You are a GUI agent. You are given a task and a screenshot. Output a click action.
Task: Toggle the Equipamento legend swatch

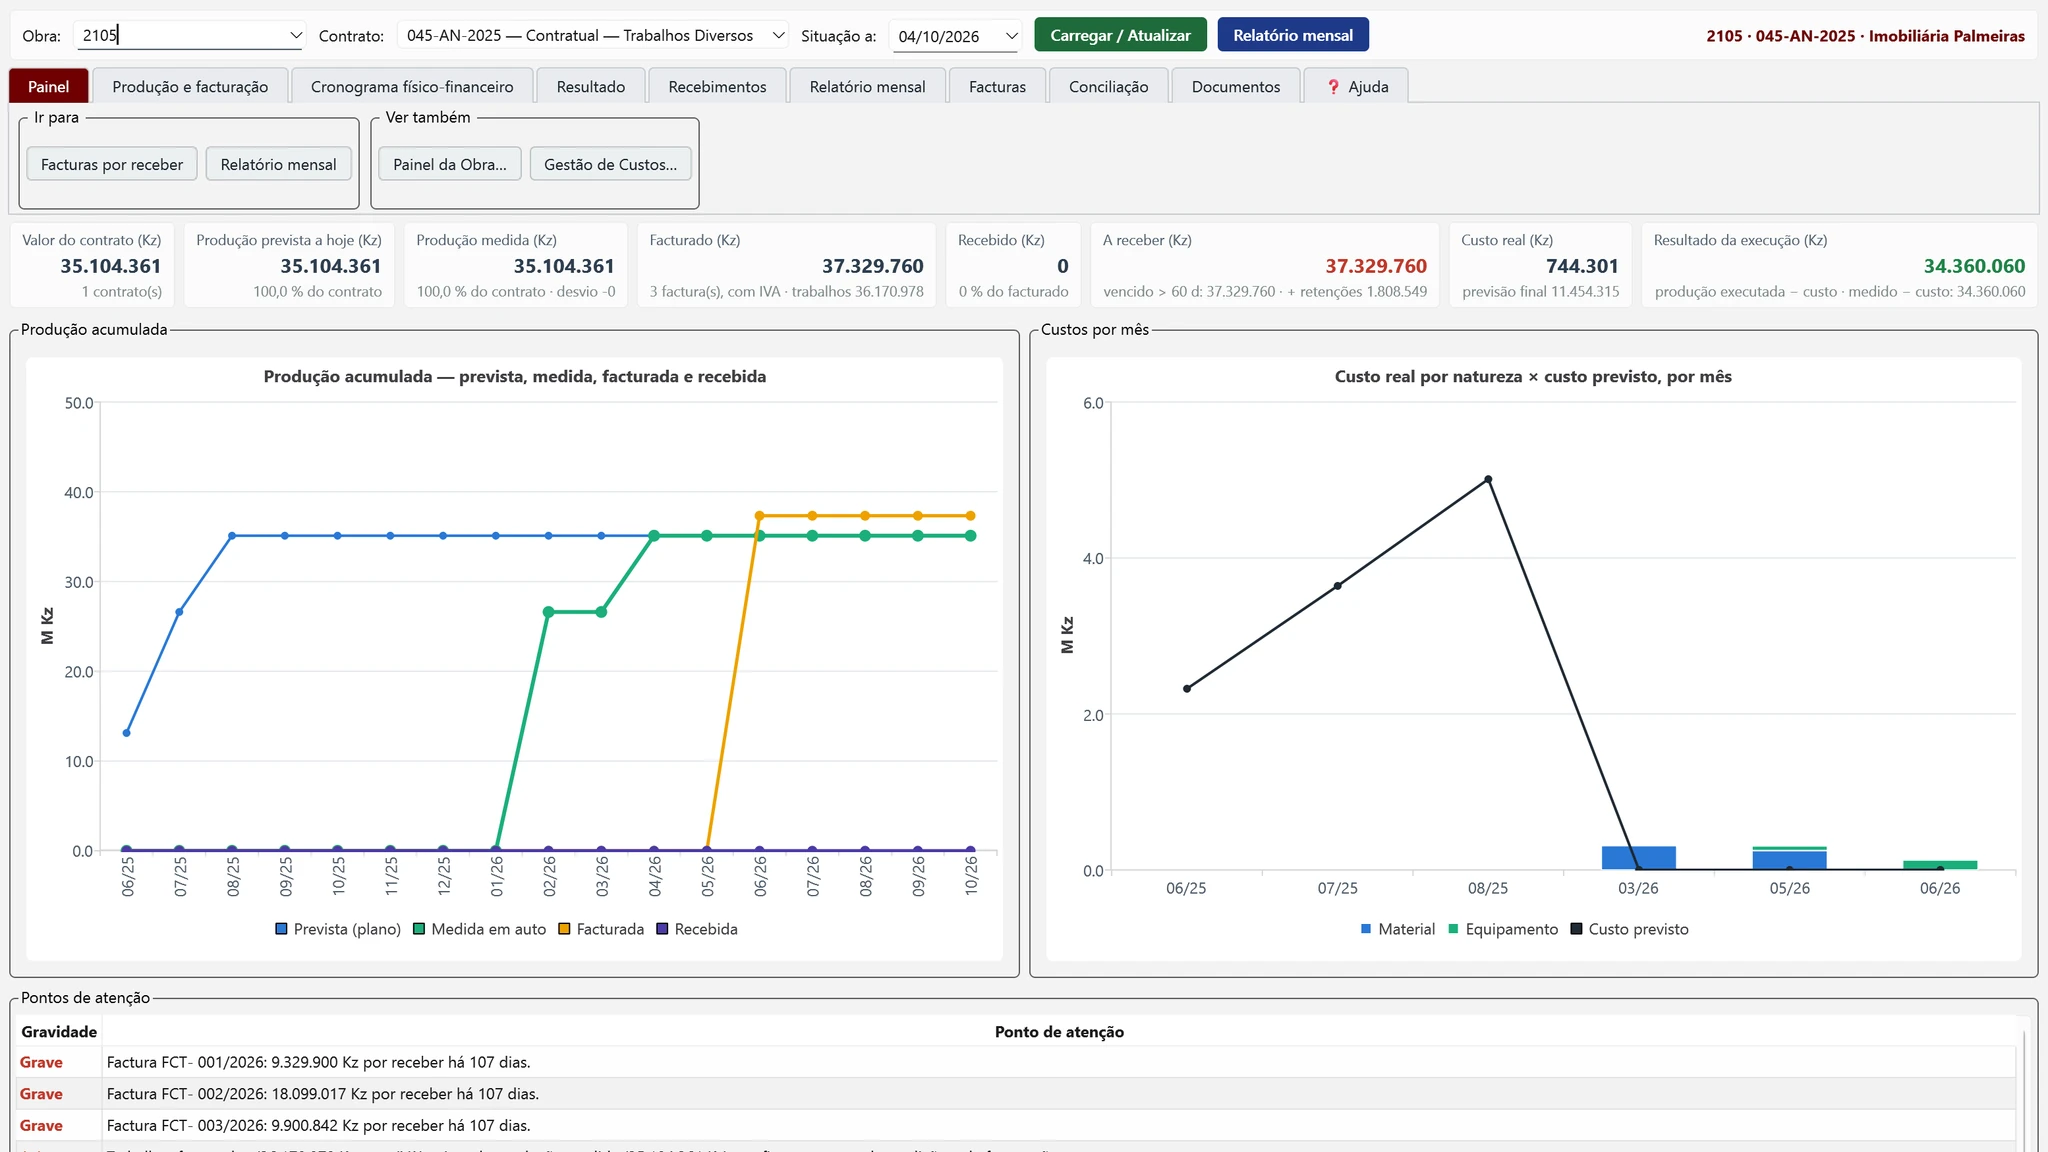1453,930
